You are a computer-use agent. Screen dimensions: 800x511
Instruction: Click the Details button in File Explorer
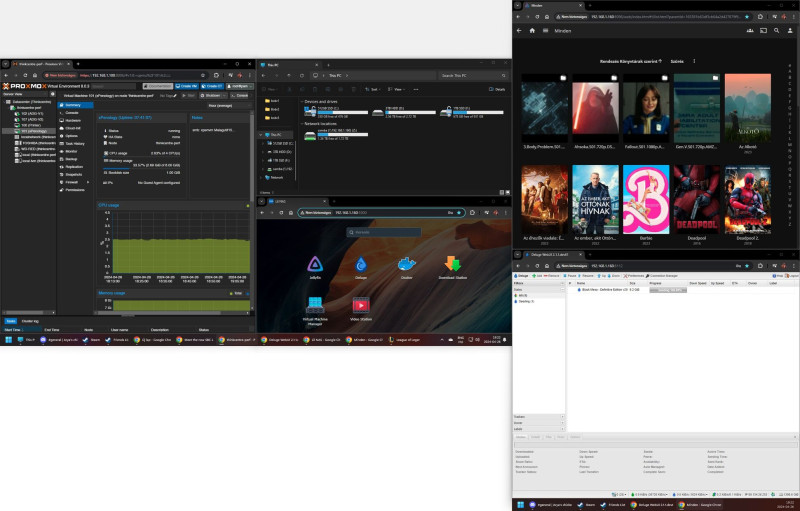pos(497,89)
